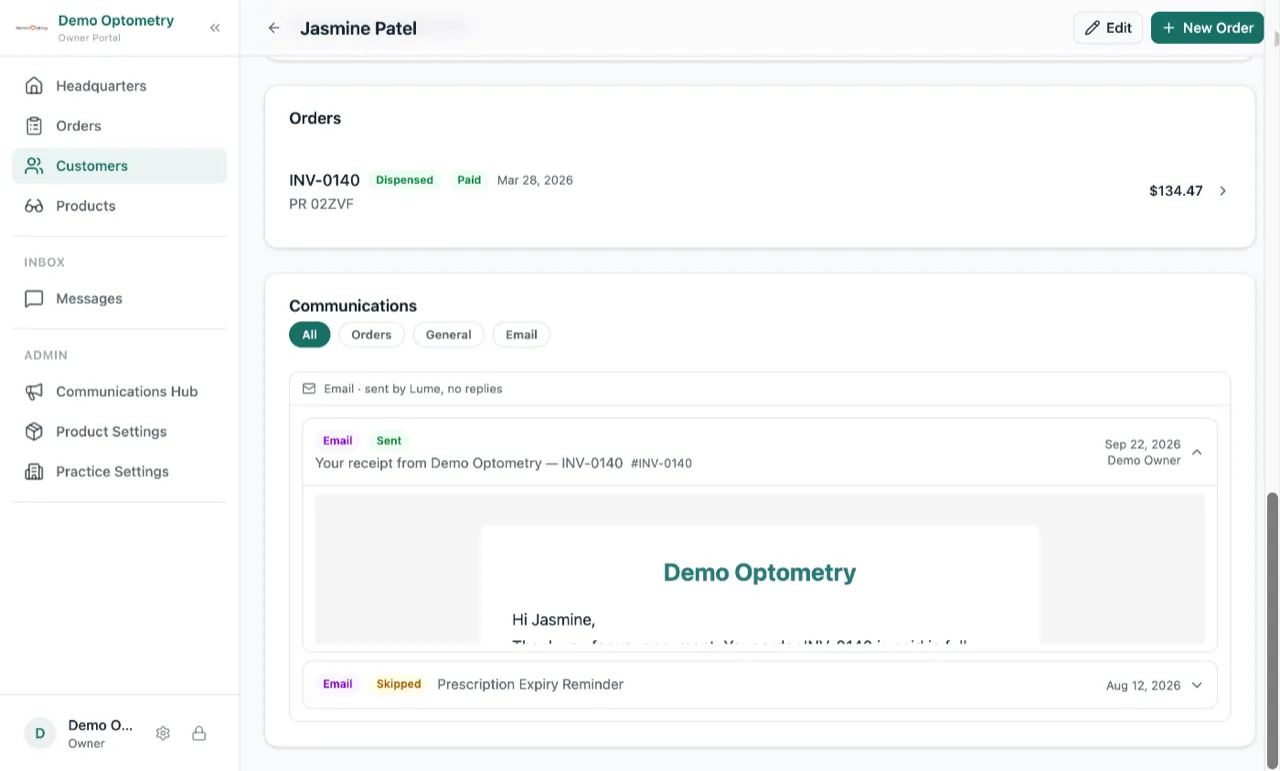
Task: Open settings via gear icon near Demo Owner
Action: (163, 733)
